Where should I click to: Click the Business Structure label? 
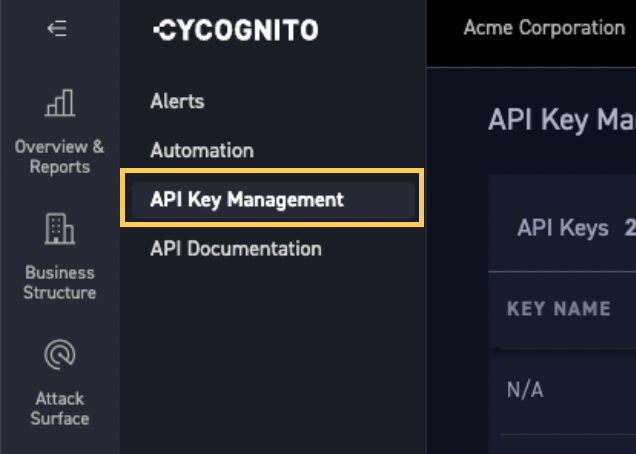(60, 282)
